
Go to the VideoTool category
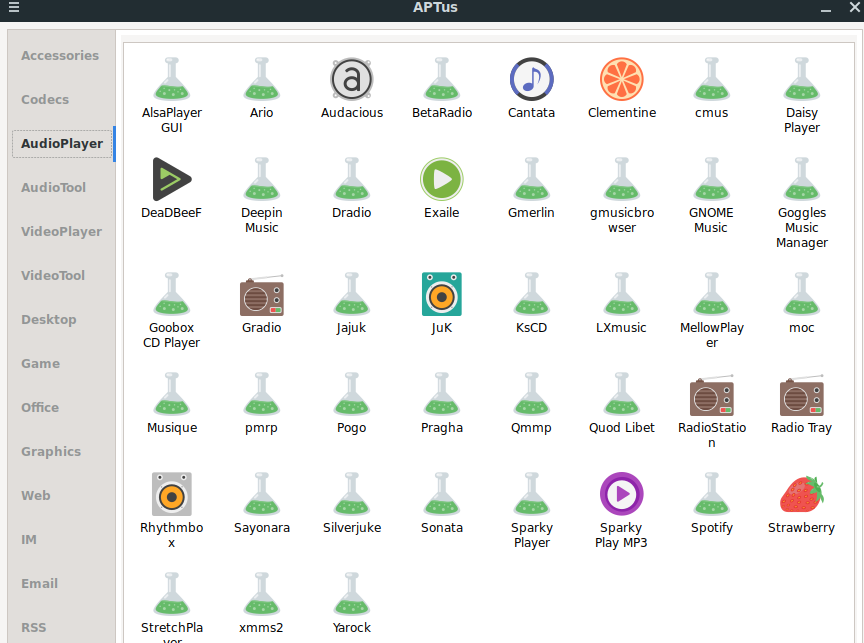tap(53, 275)
